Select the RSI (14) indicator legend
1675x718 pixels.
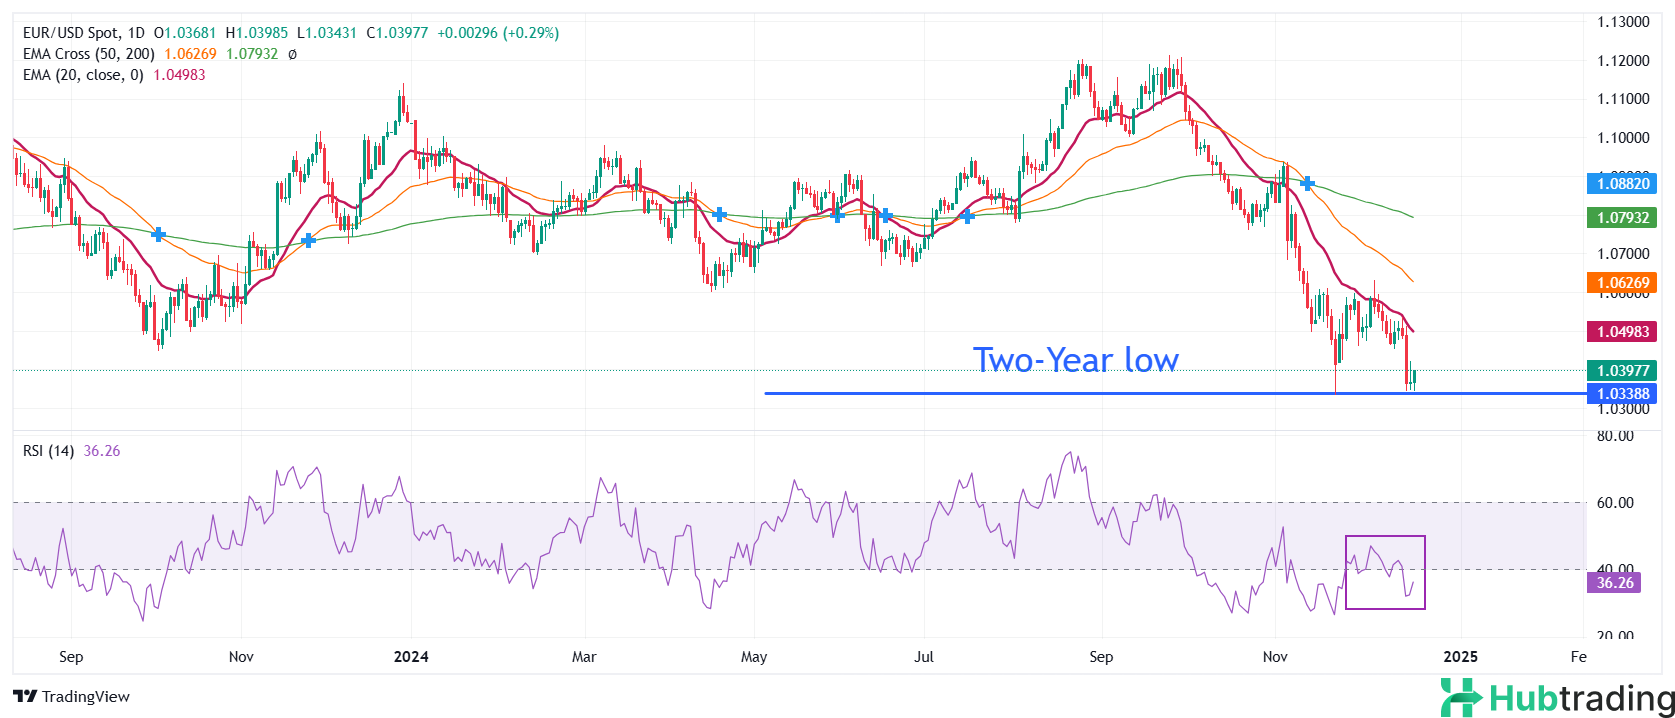[x=48, y=451]
